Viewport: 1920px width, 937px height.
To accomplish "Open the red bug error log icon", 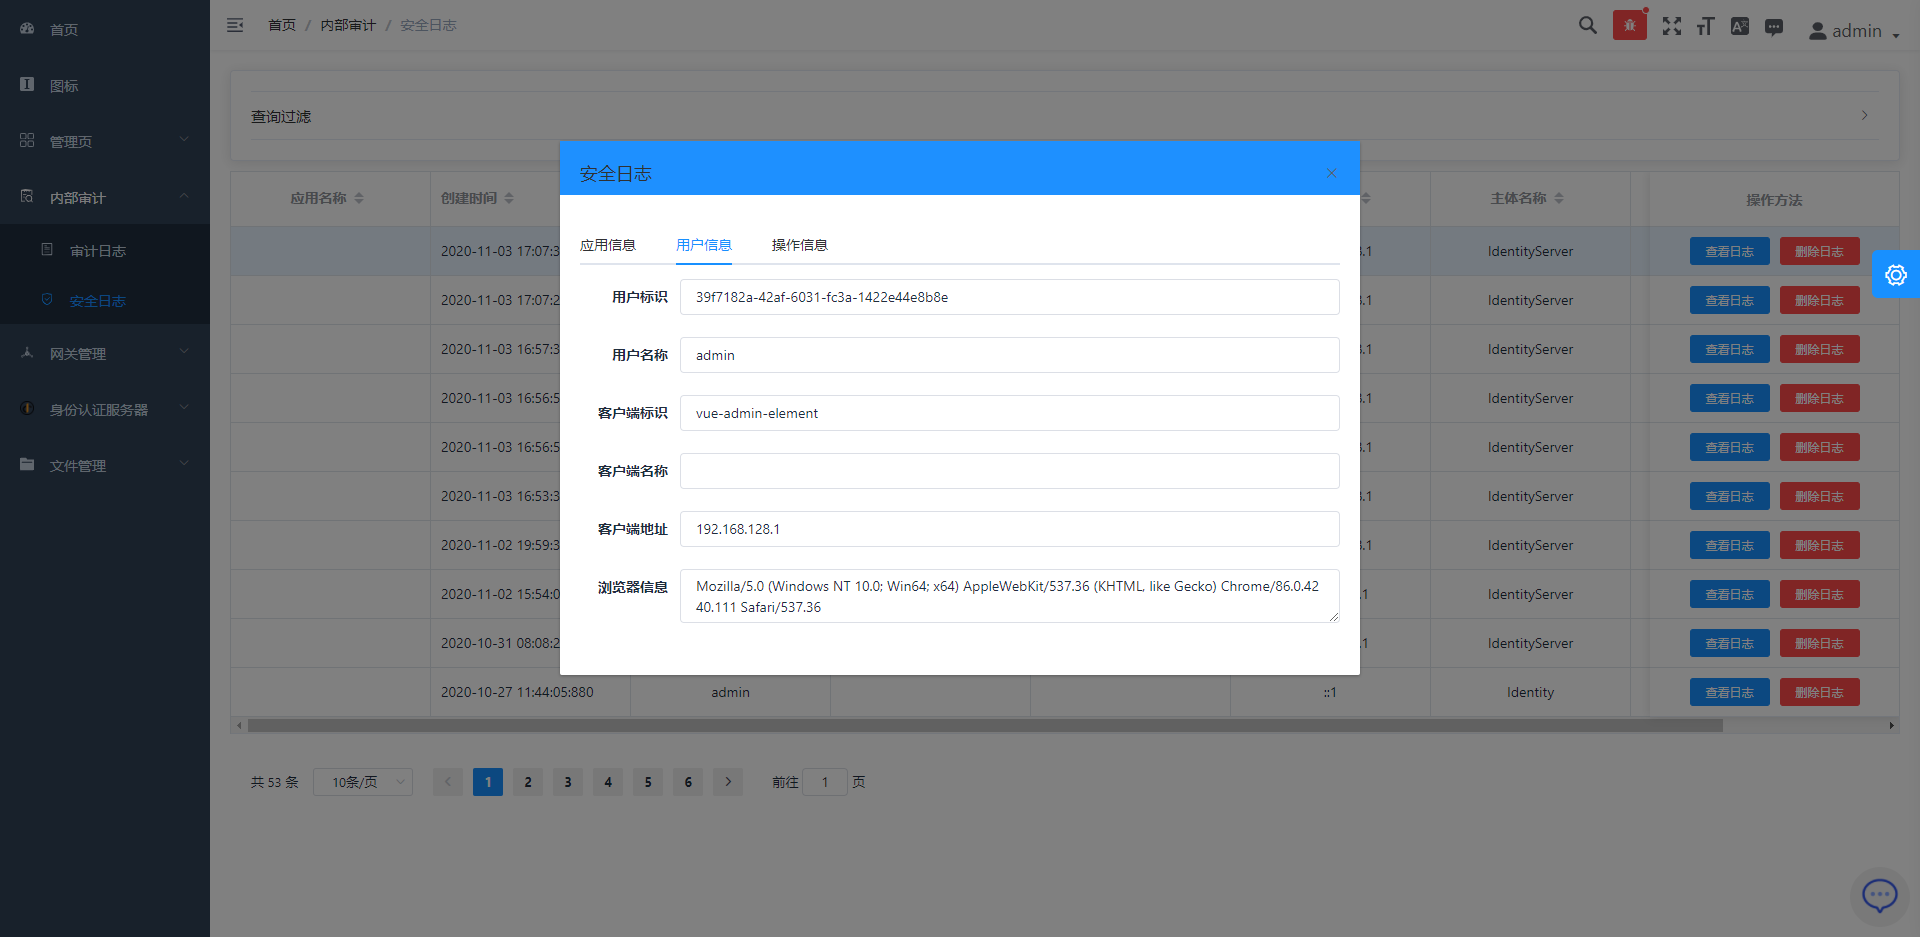I will click(x=1629, y=26).
